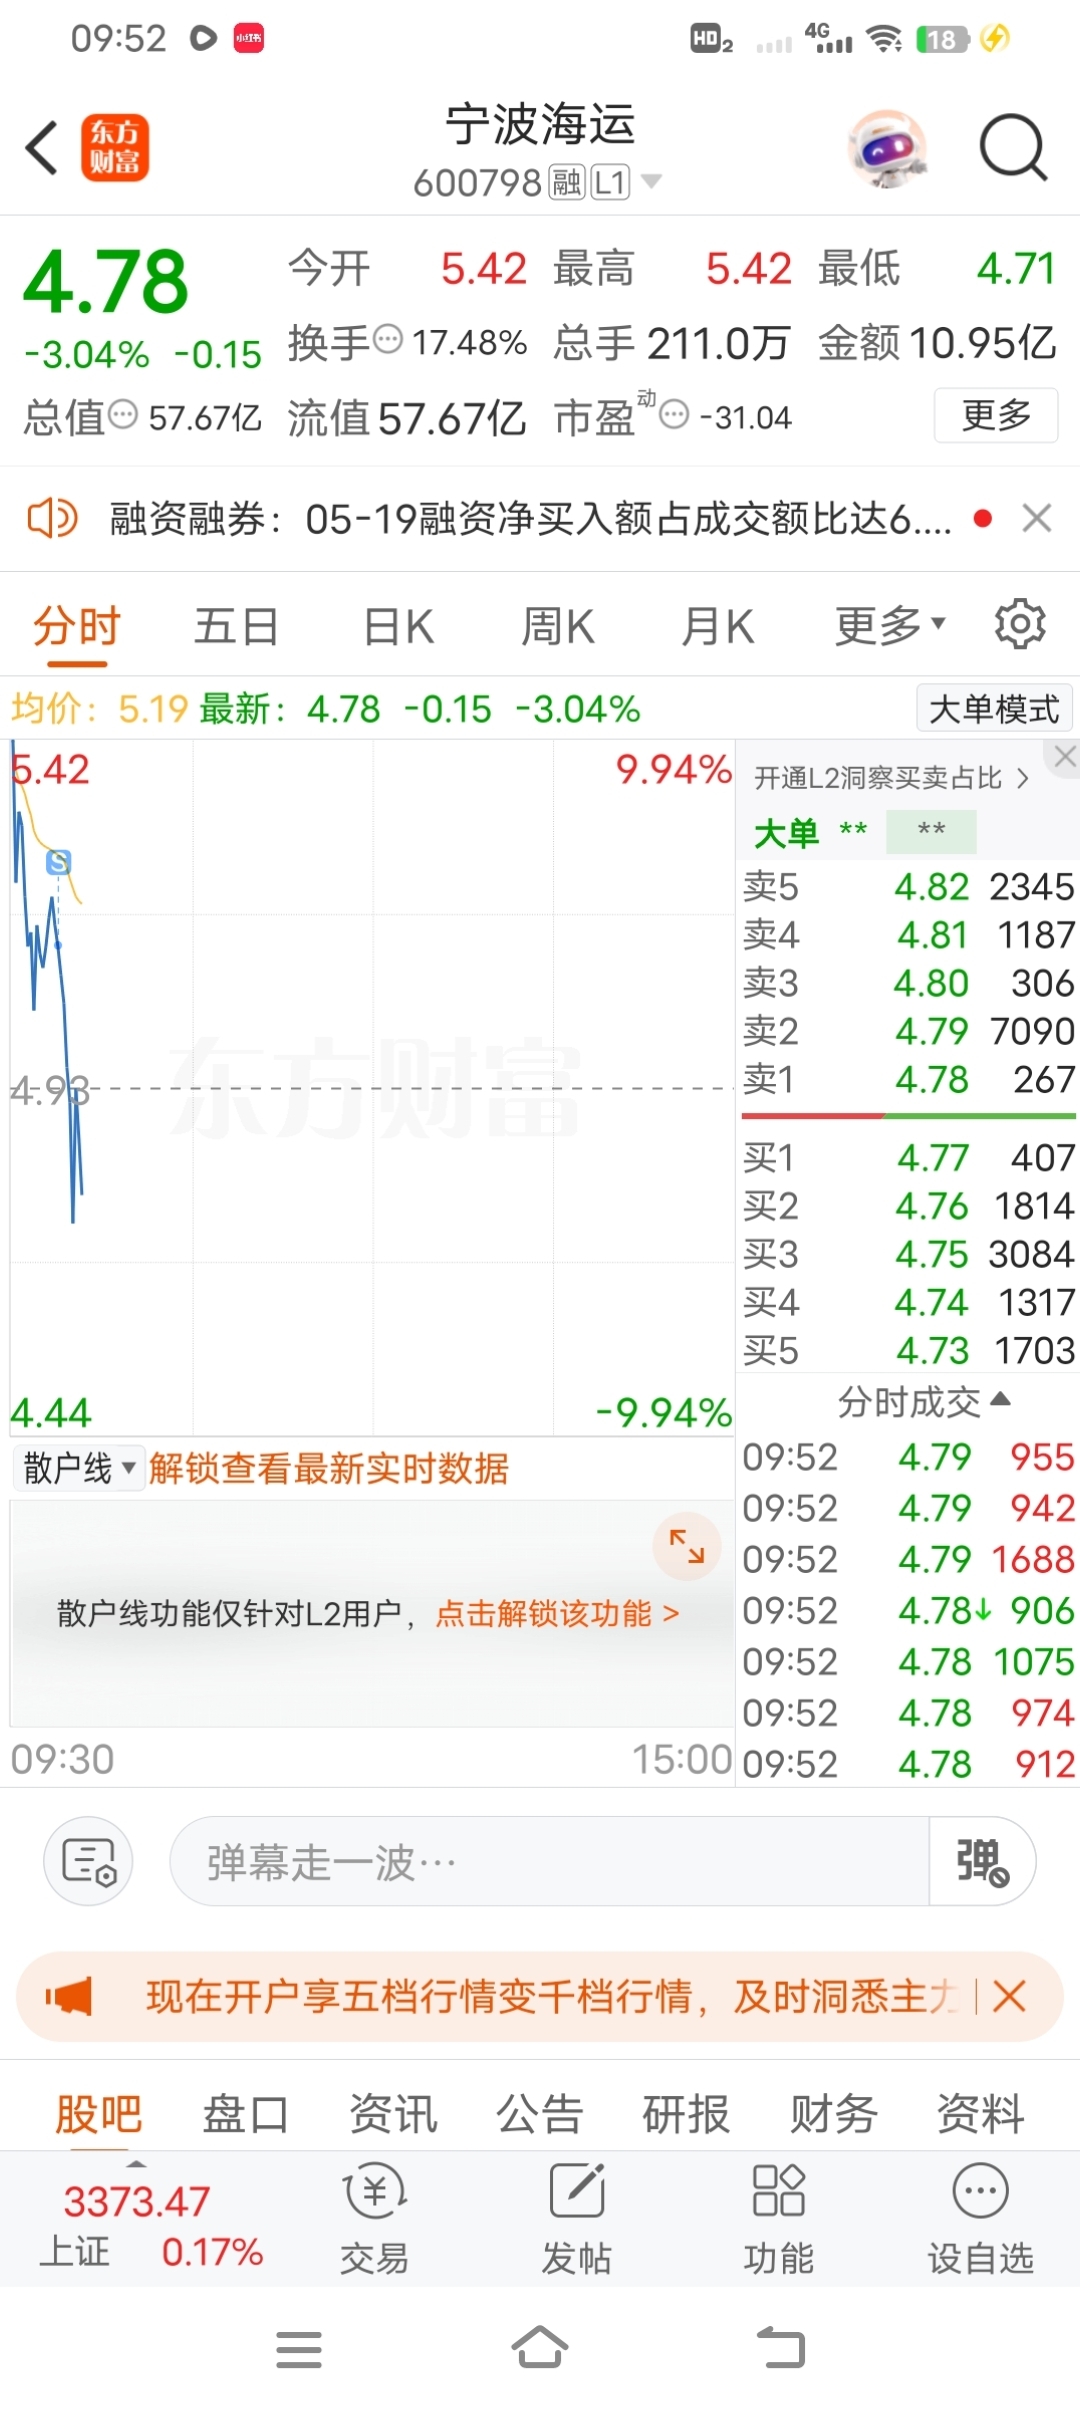This screenshot has width=1080, height=2409.
Task: Switch to the 日K tab
Action: [x=398, y=627]
